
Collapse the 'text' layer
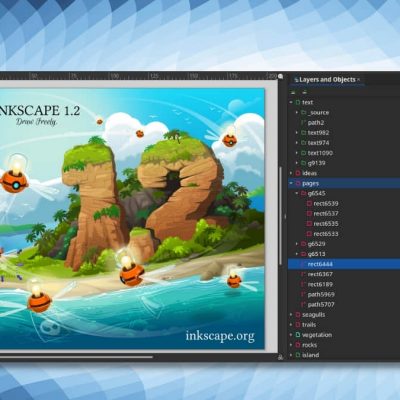point(291,103)
